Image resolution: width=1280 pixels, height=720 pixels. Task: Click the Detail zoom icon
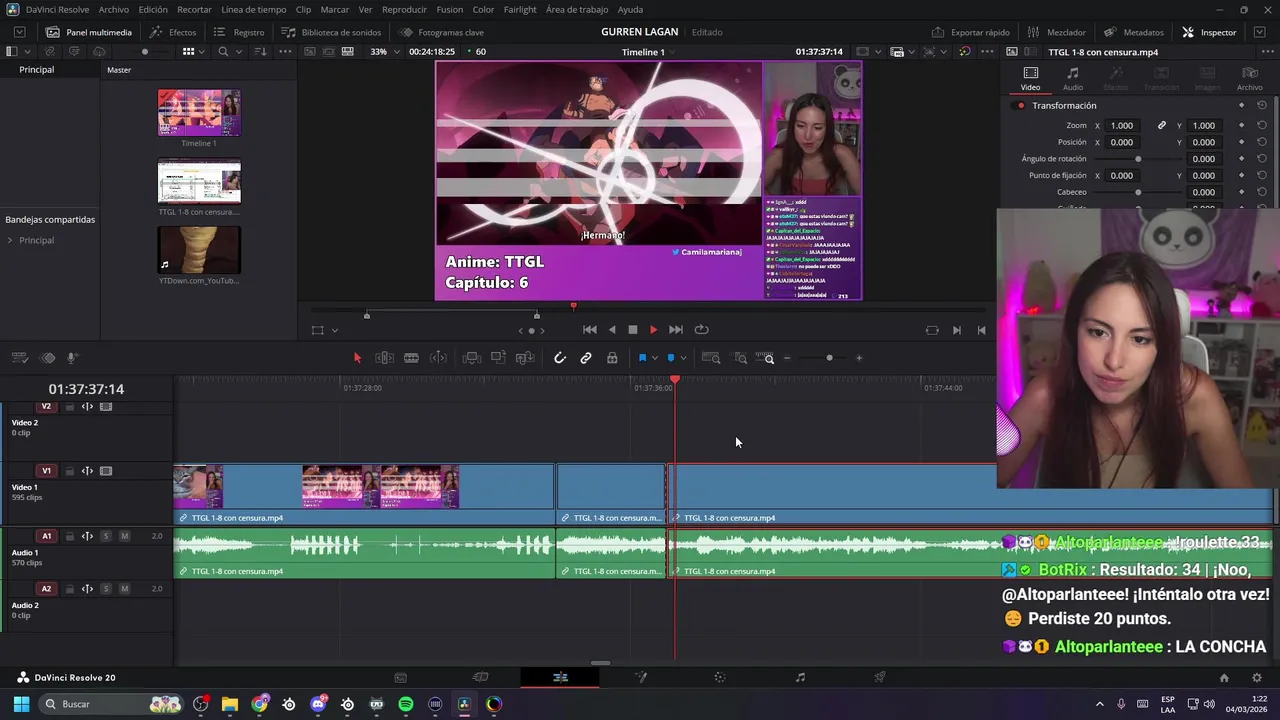[x=740, y=358]
